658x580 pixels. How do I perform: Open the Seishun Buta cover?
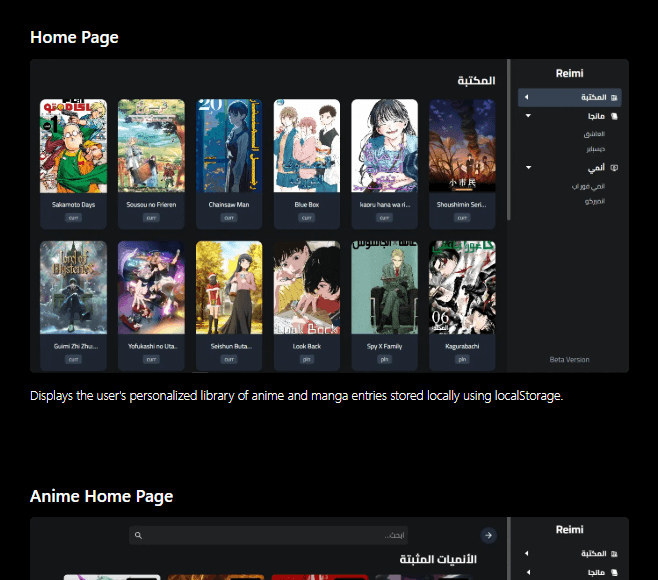click(x=229, y=287)
